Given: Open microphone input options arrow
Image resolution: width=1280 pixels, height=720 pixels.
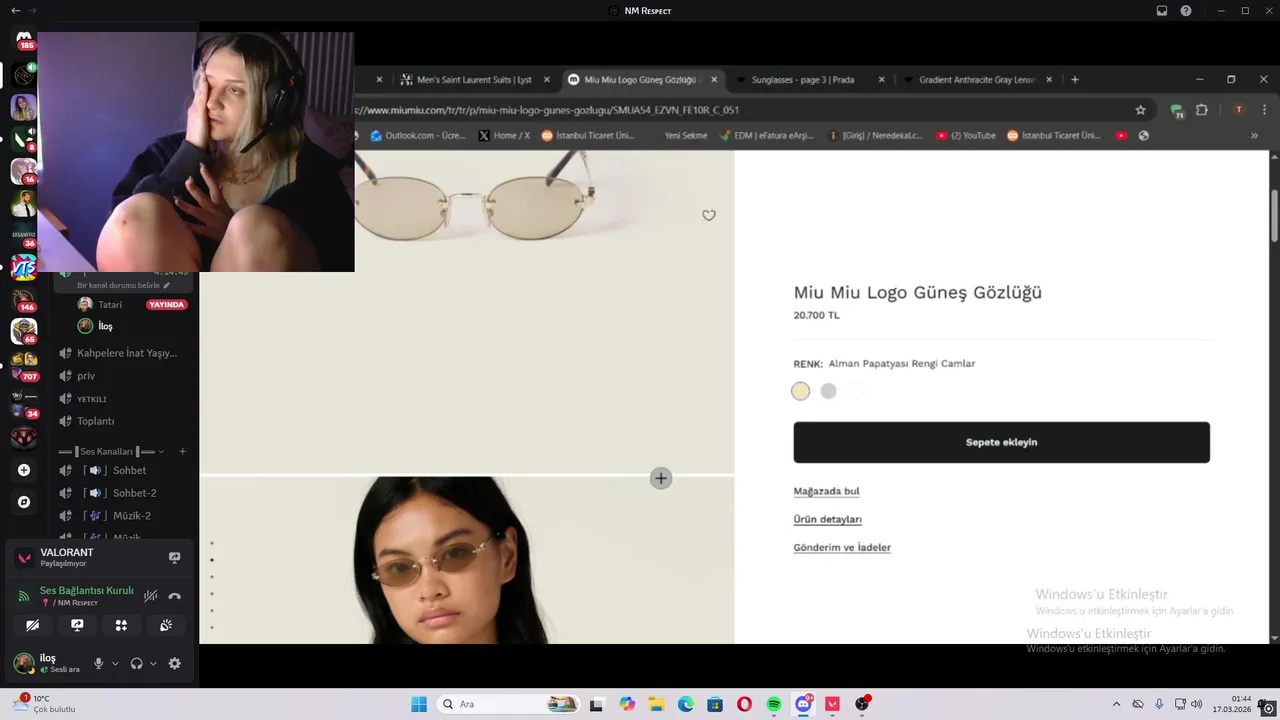Looking at the screenshot, I should pos(115,663).
